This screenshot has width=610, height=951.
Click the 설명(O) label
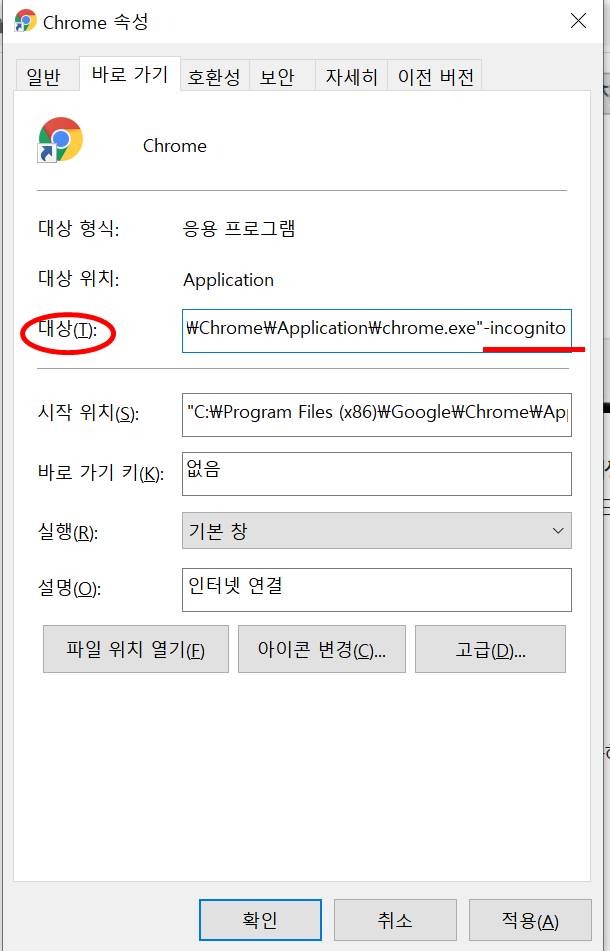pos(69,588)
